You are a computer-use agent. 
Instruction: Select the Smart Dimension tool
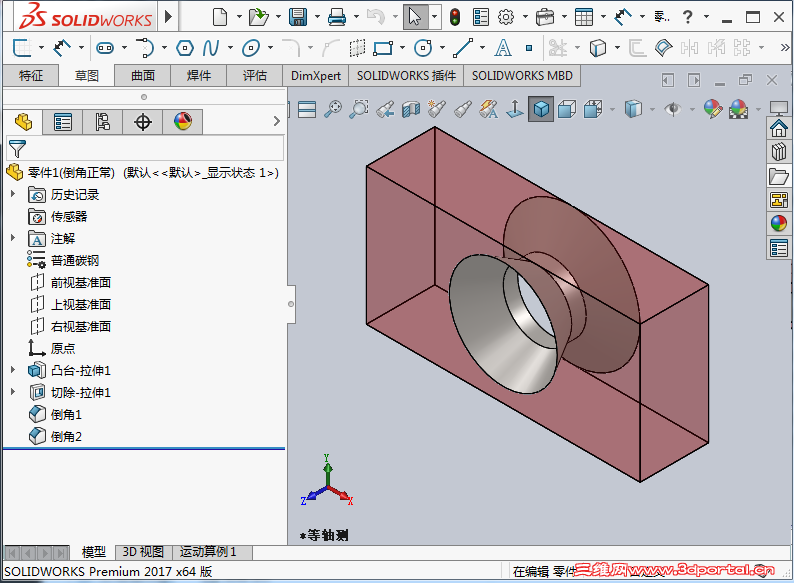[x=62, y=48]
